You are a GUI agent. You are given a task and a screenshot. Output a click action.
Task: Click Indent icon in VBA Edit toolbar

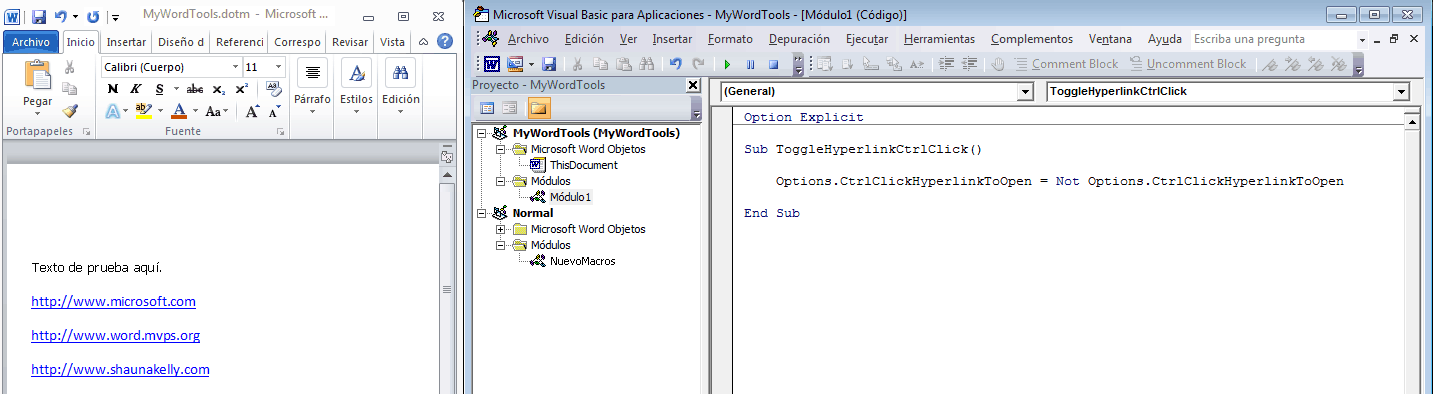click(946, 64)
